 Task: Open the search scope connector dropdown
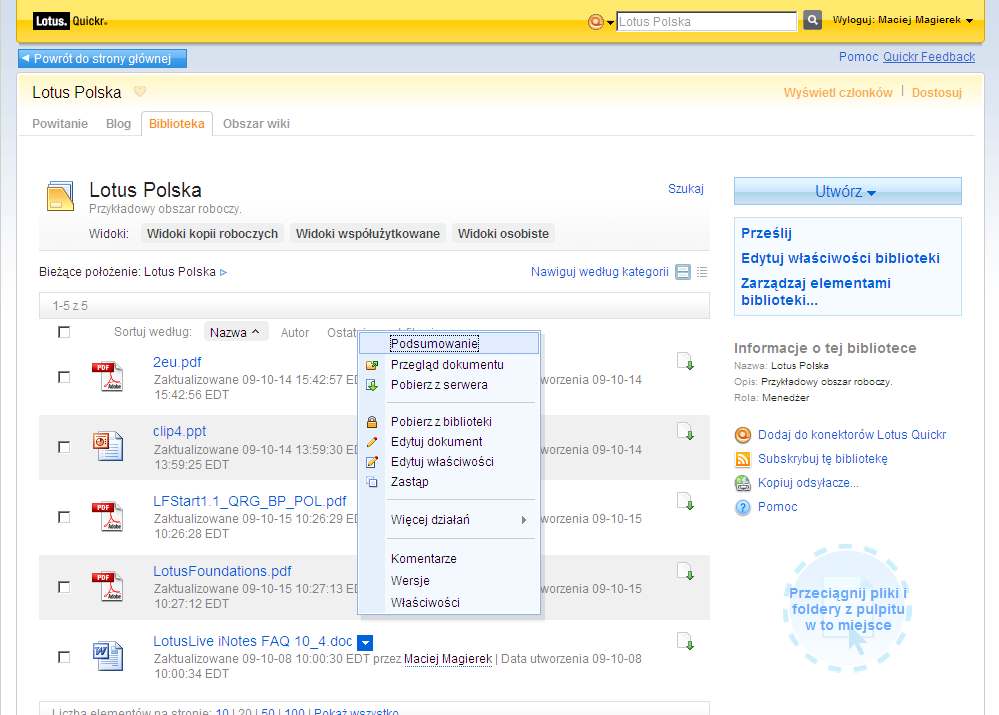pos(600,22)
